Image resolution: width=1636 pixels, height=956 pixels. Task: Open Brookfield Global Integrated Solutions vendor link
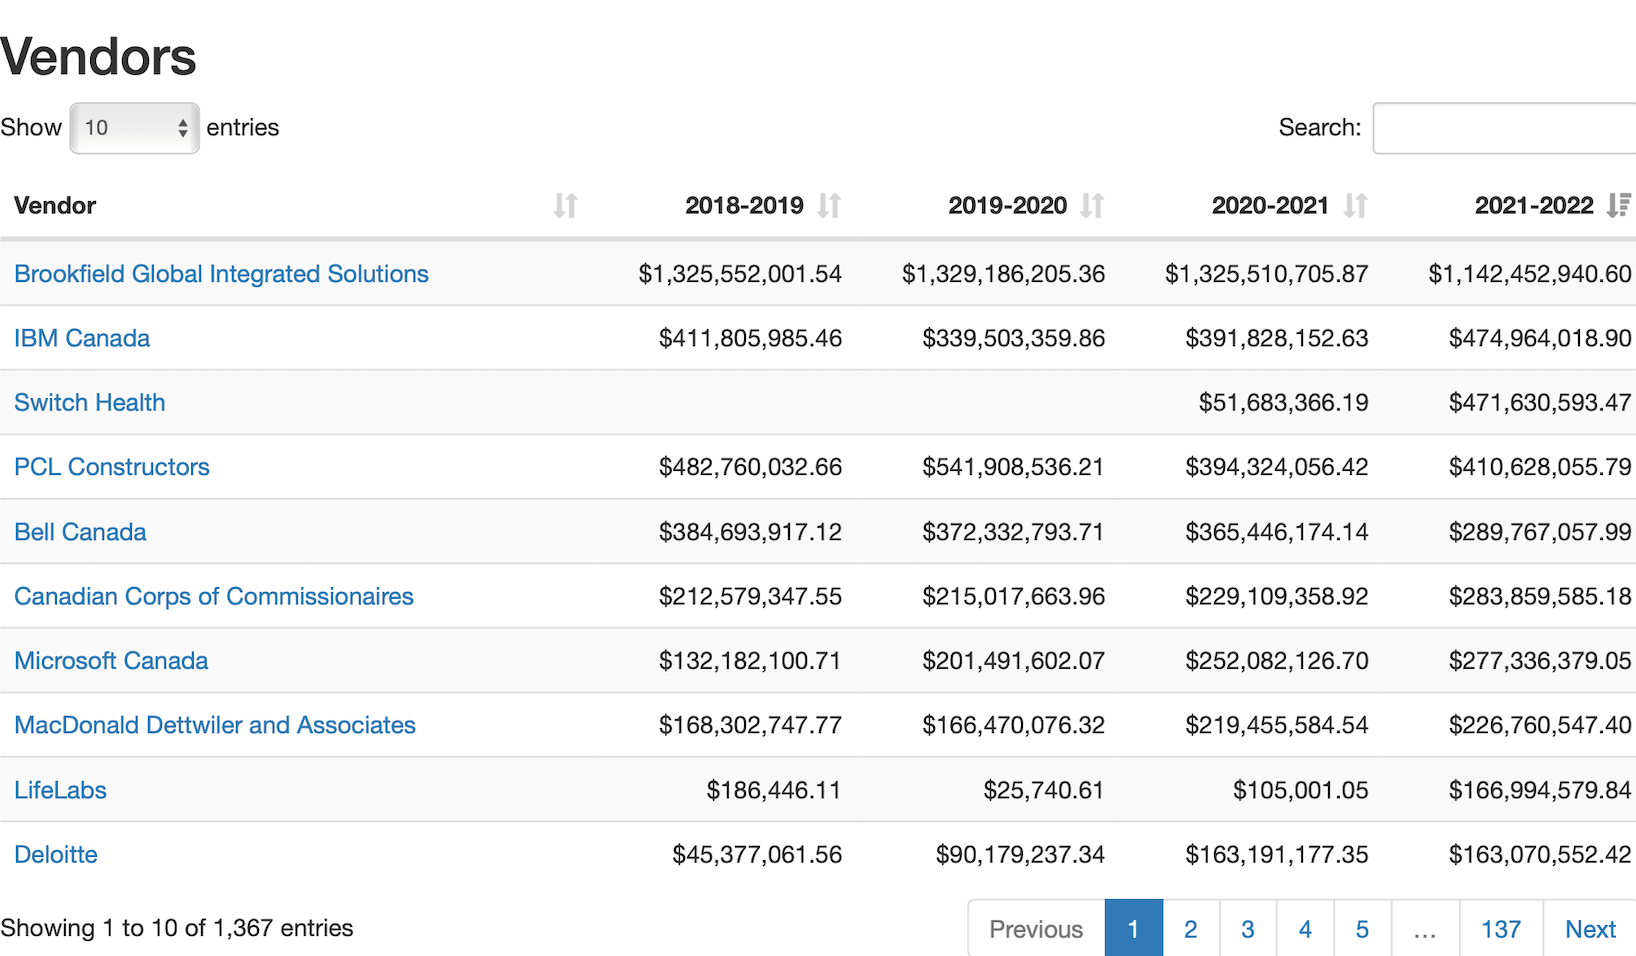coord(221,274)
